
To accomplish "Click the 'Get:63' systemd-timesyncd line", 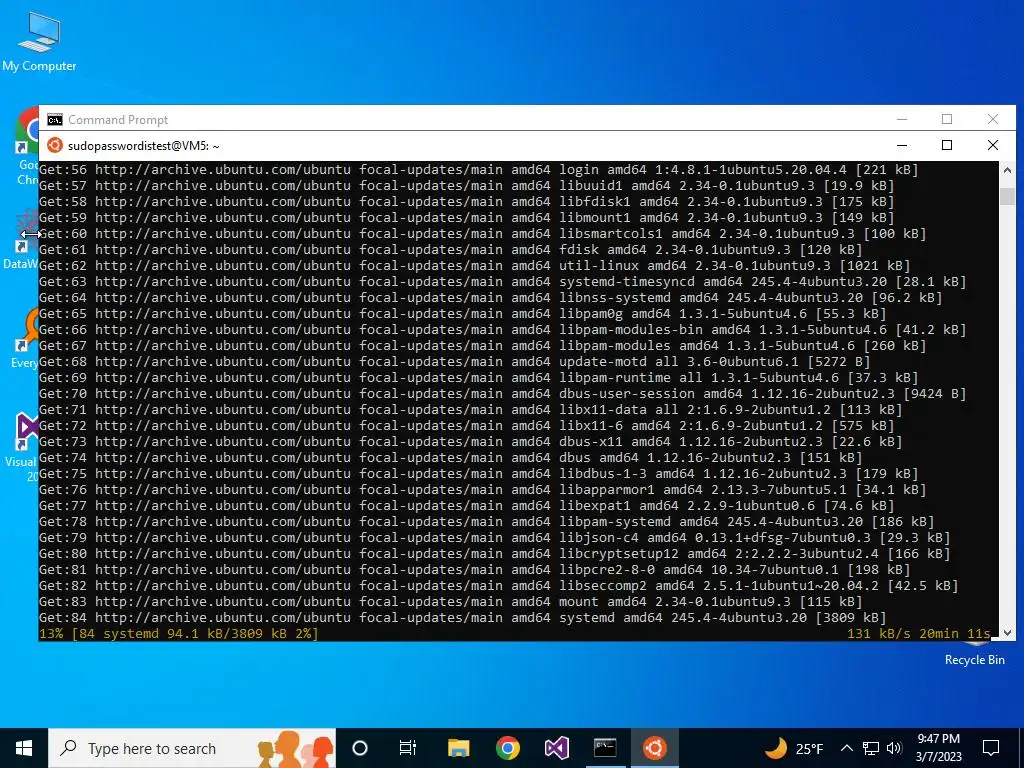I will click(502, 281).
